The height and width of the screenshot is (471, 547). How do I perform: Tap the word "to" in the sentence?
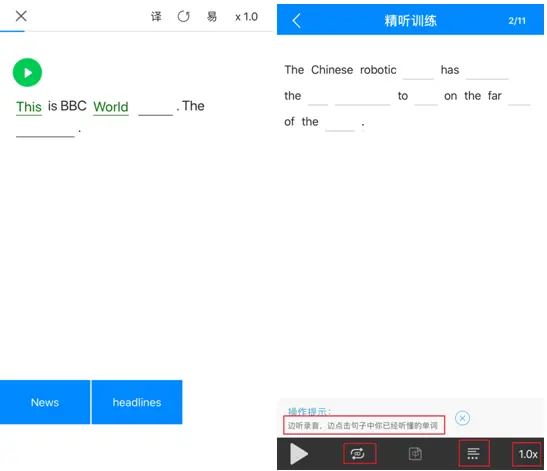403,96
